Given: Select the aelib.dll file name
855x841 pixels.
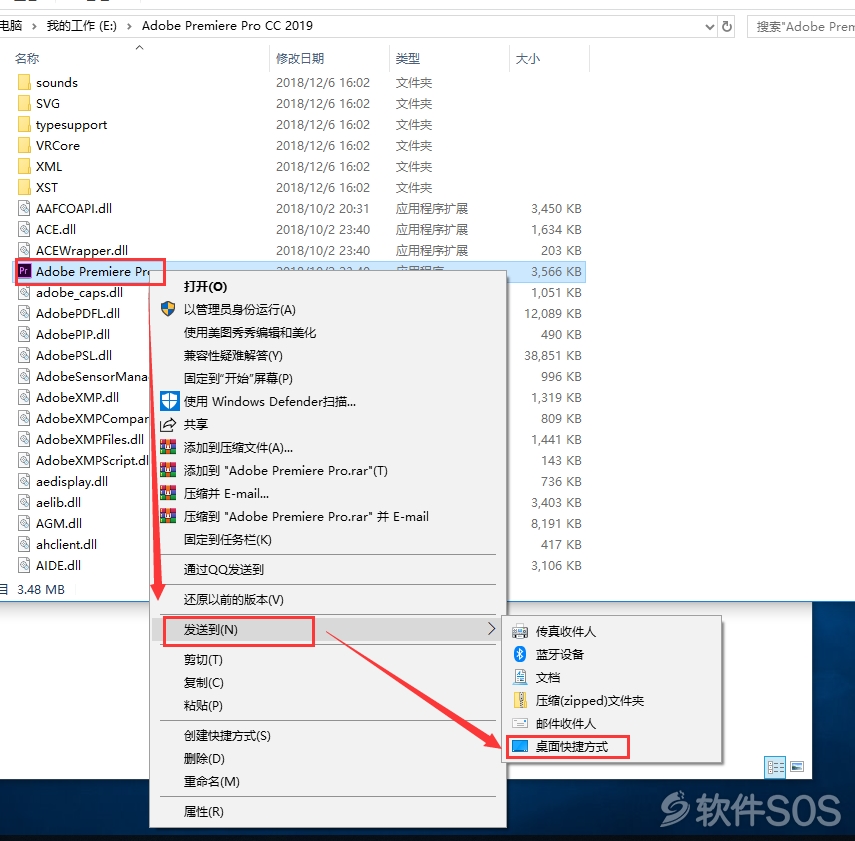Looking at the screenshot, I should click(x=58, y=502).
